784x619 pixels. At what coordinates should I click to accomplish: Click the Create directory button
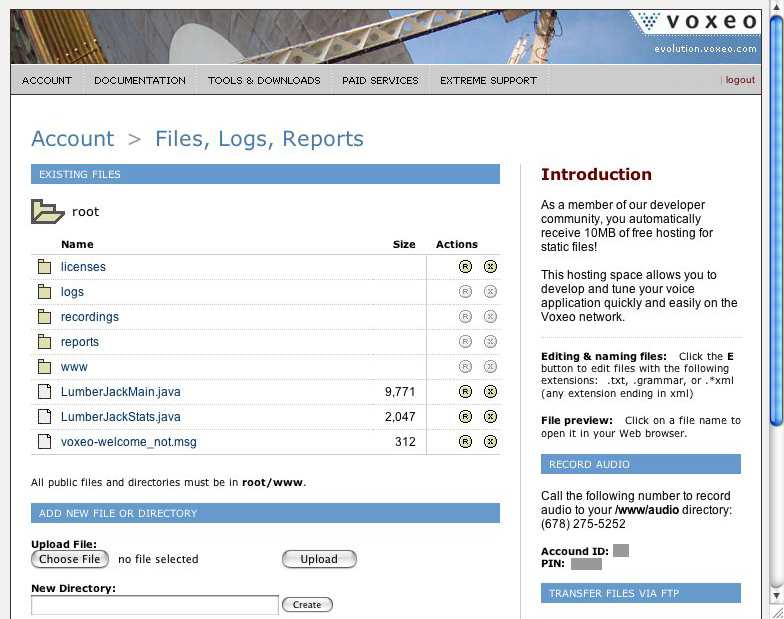[x=307, y=604]
